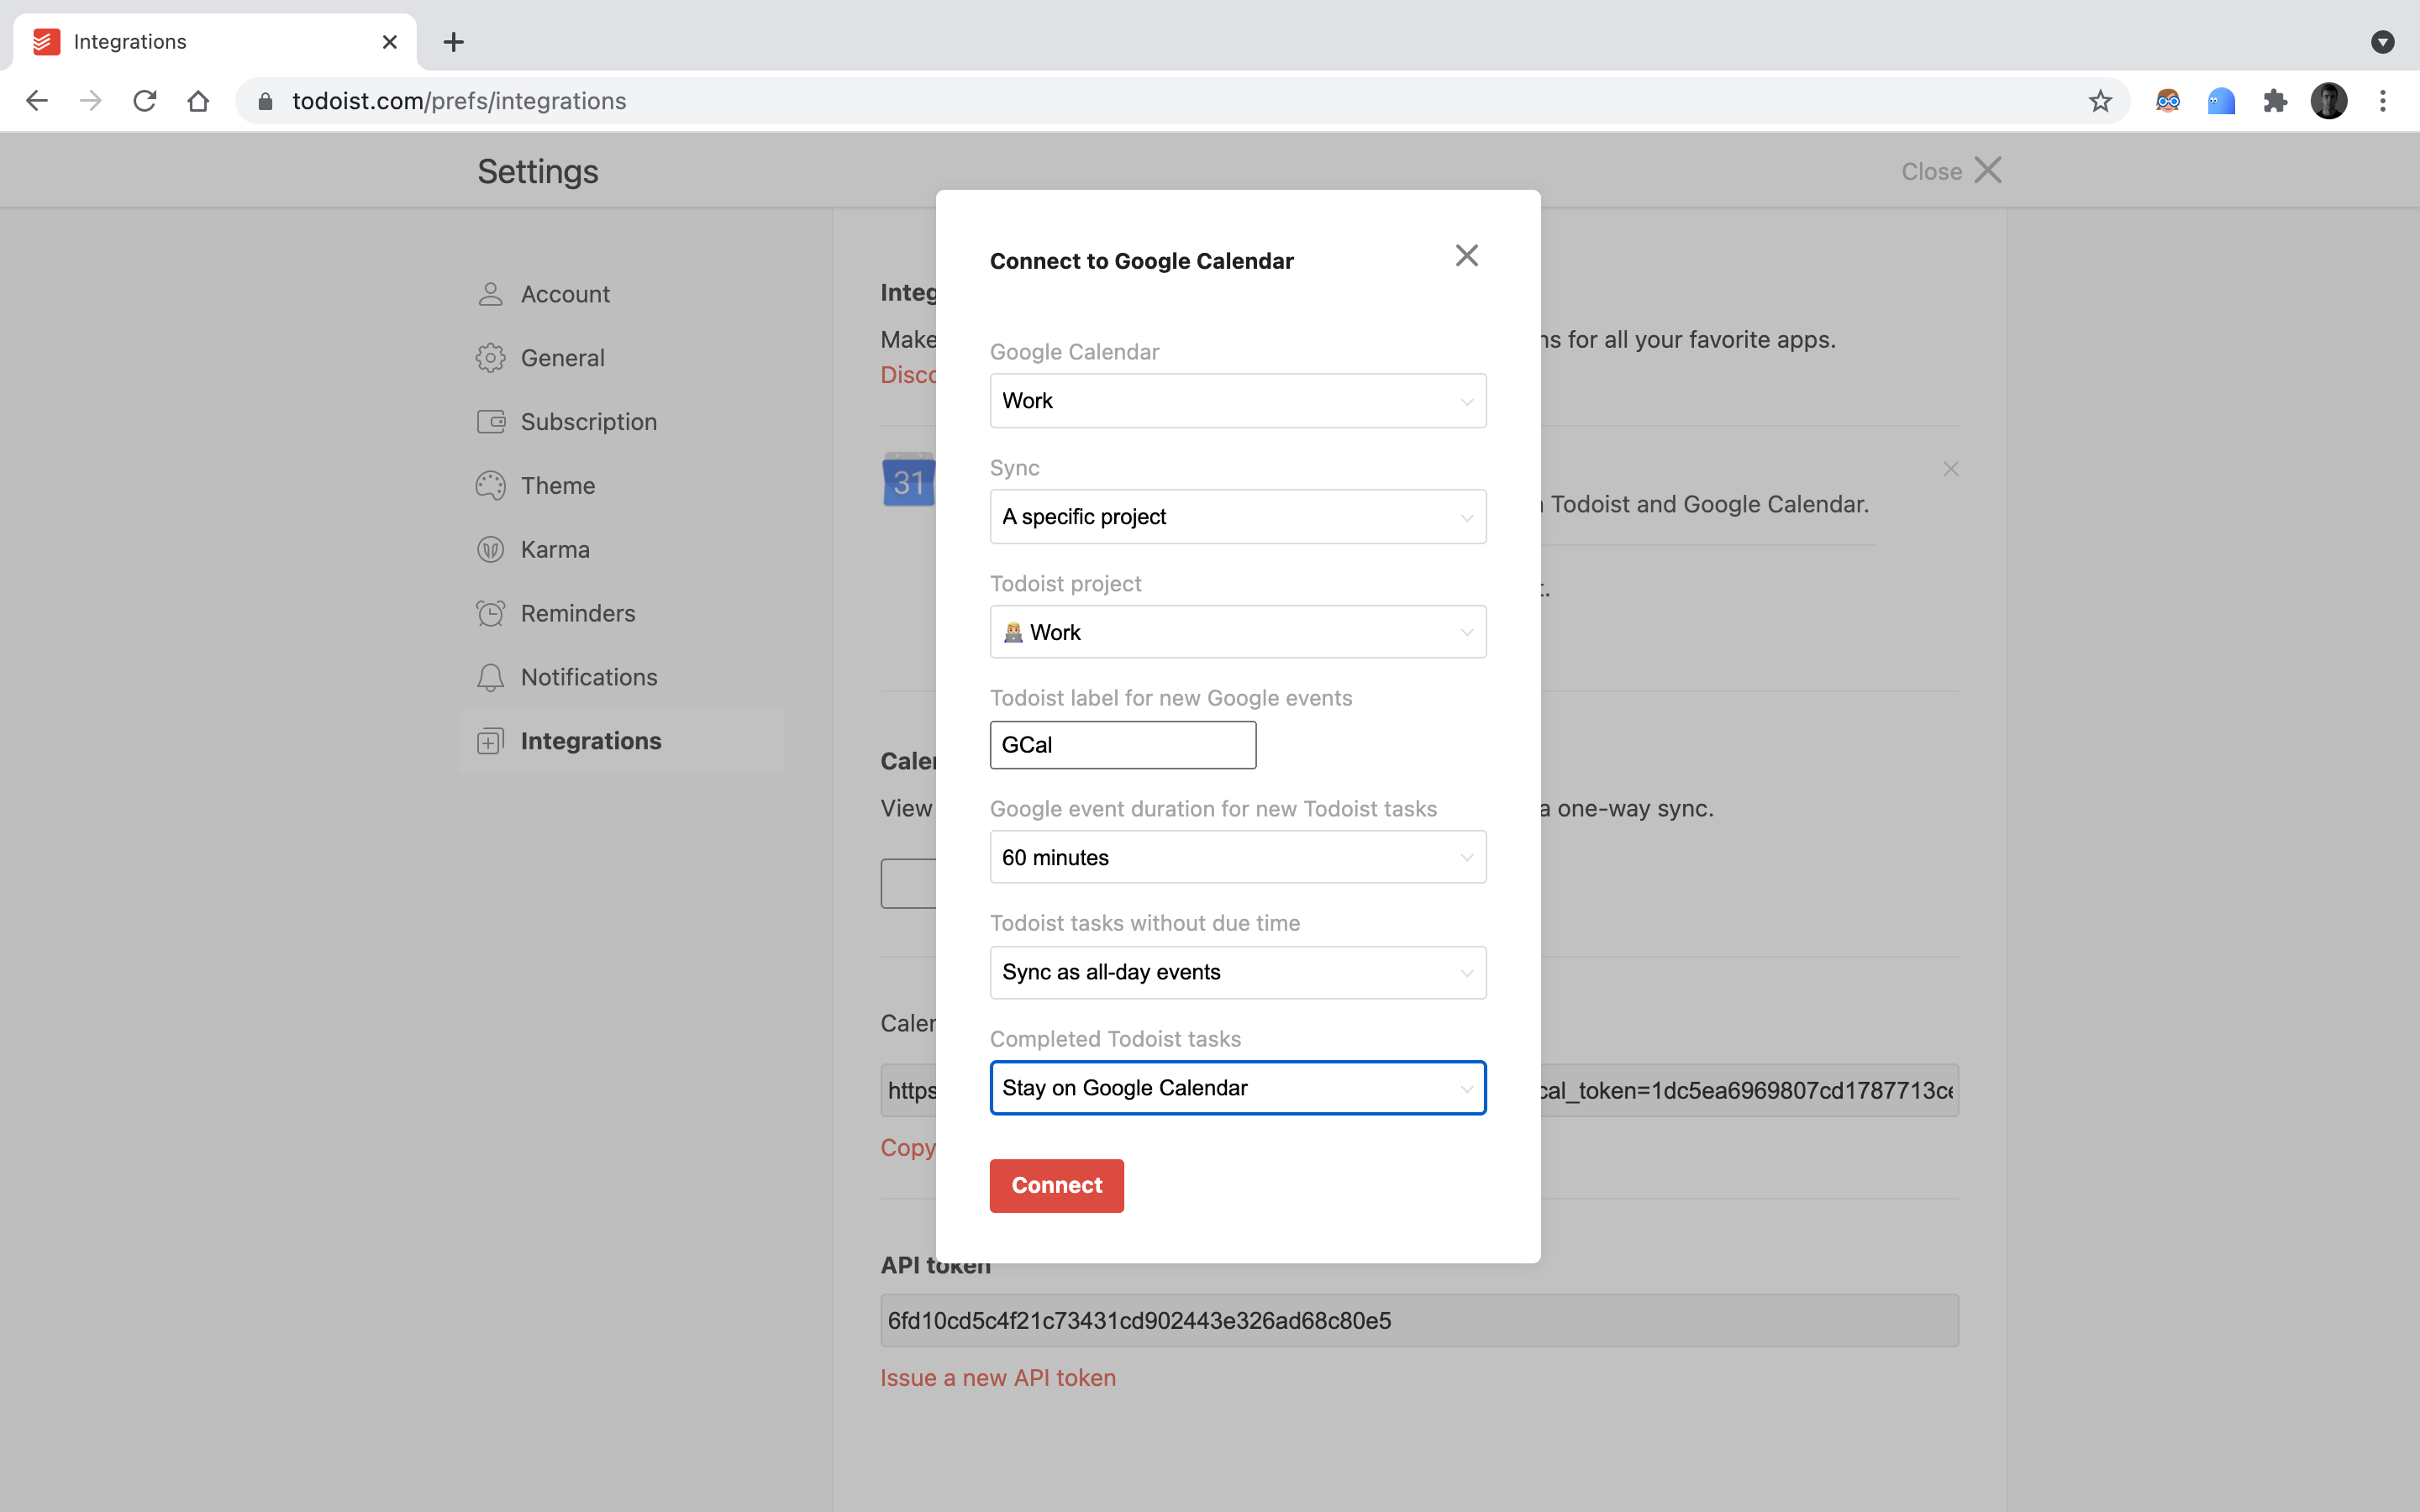Click the General settings sidebar icon
The image size is (2420, 1512).
click(x=490, y=357)
